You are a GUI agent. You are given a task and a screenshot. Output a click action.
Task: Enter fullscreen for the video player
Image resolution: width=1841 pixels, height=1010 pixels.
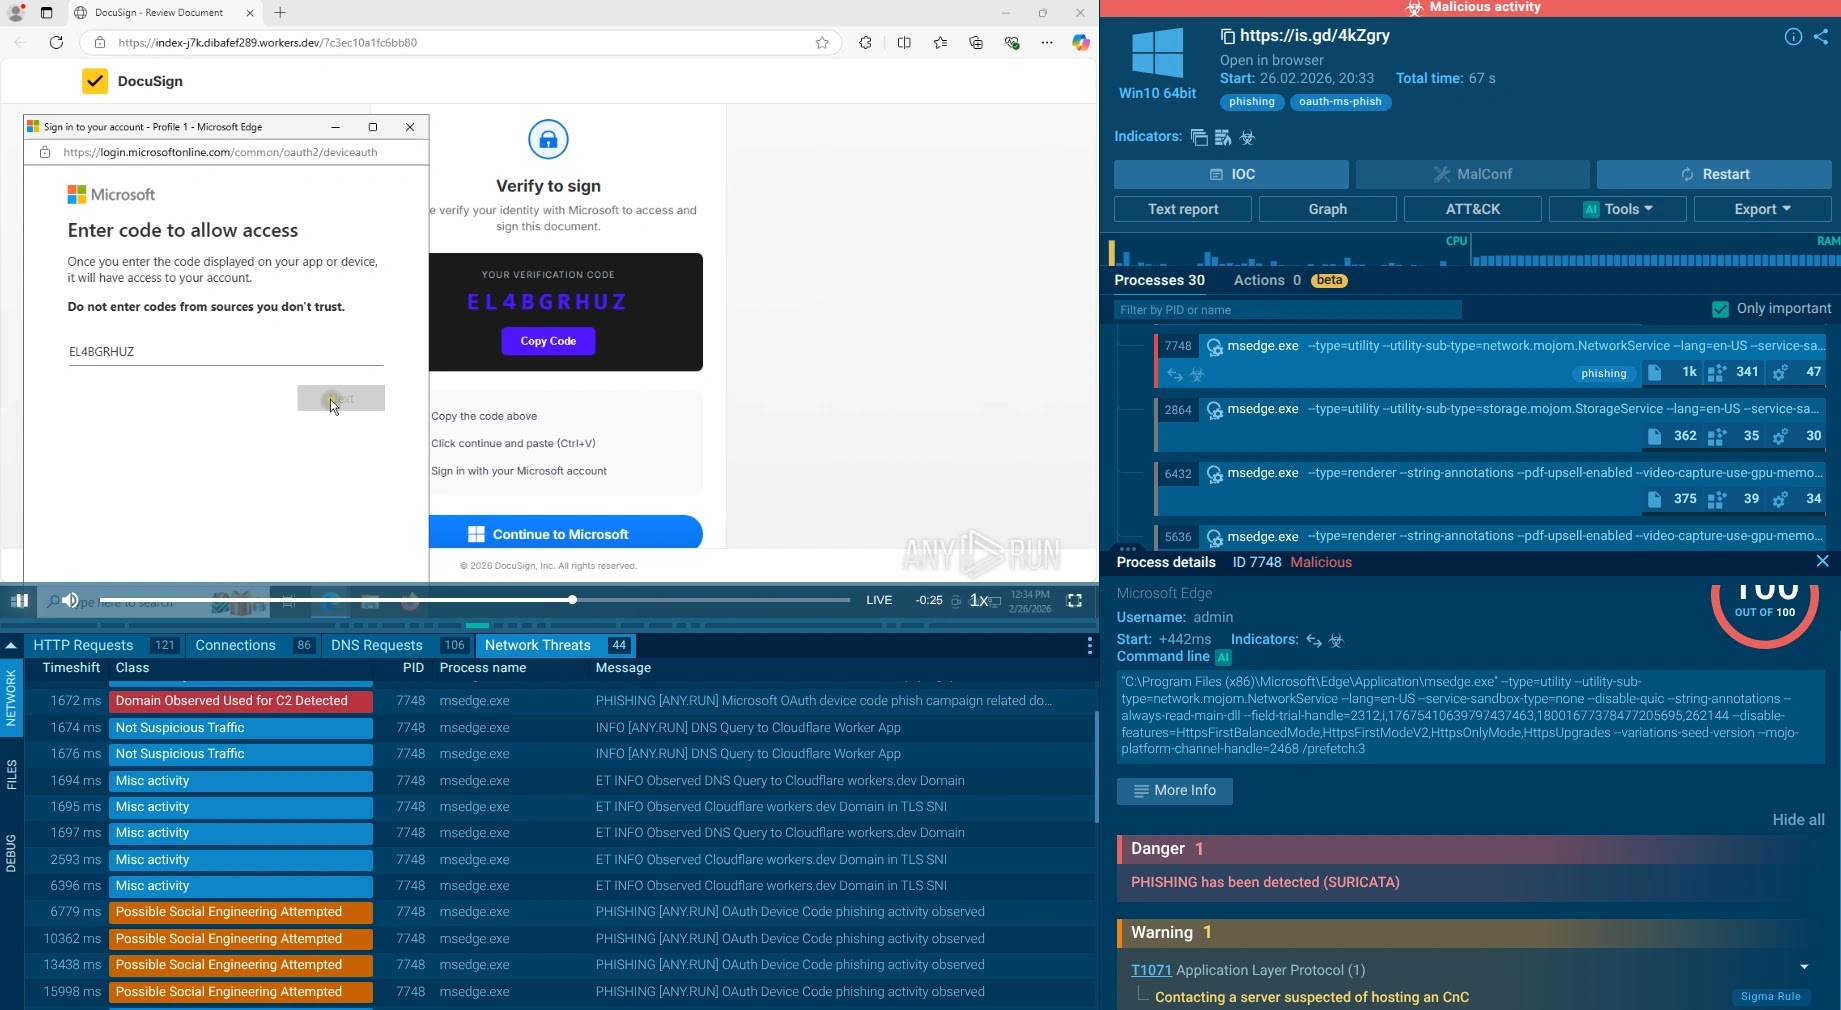1075,600
